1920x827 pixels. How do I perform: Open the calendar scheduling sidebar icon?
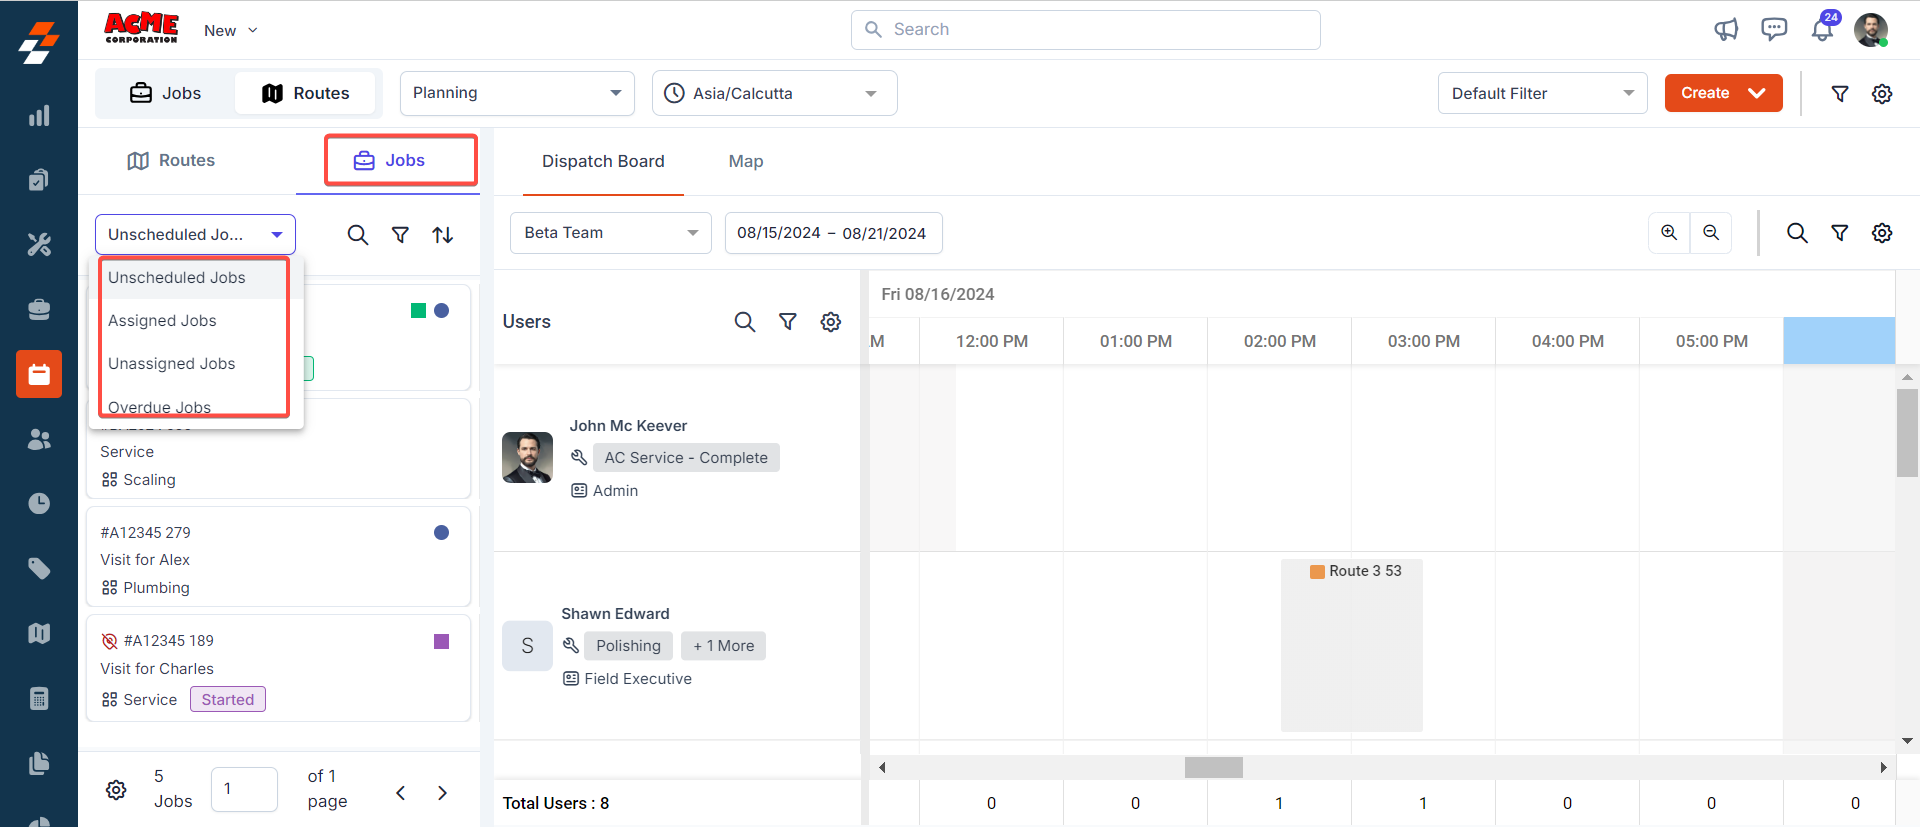point(39,374)
